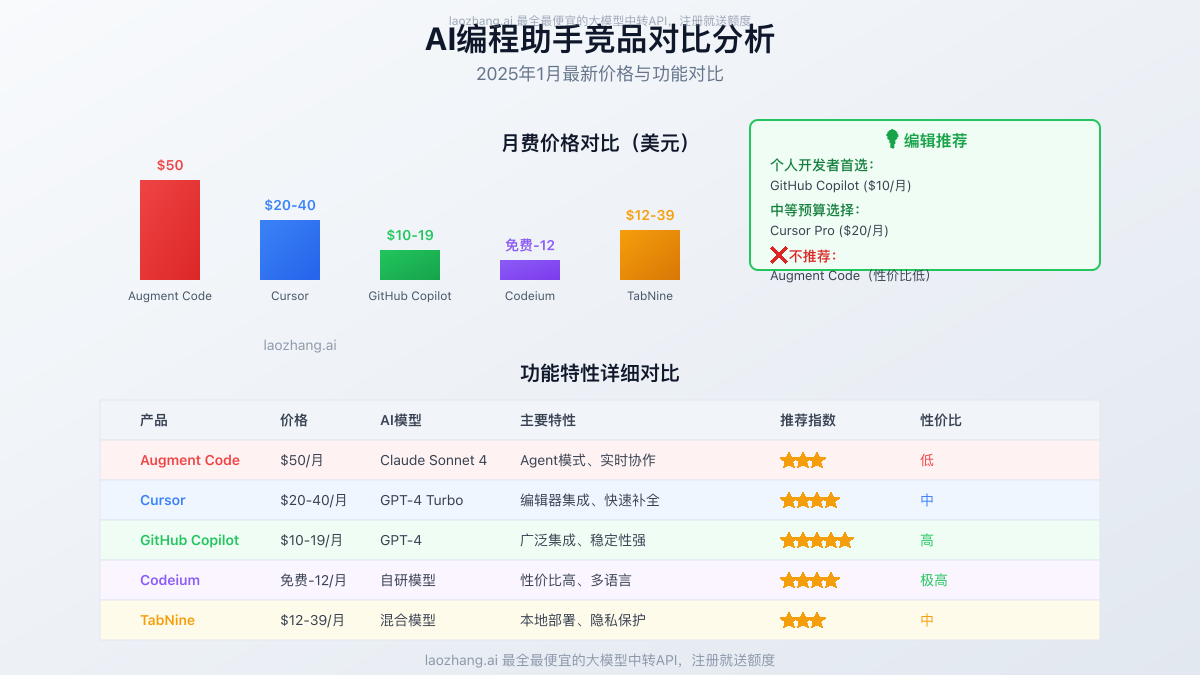Click the 本地部署、隐私保护 feature cell
Image resolution: width=1200 pixels, height=675 pixels.
coord(583,620)
